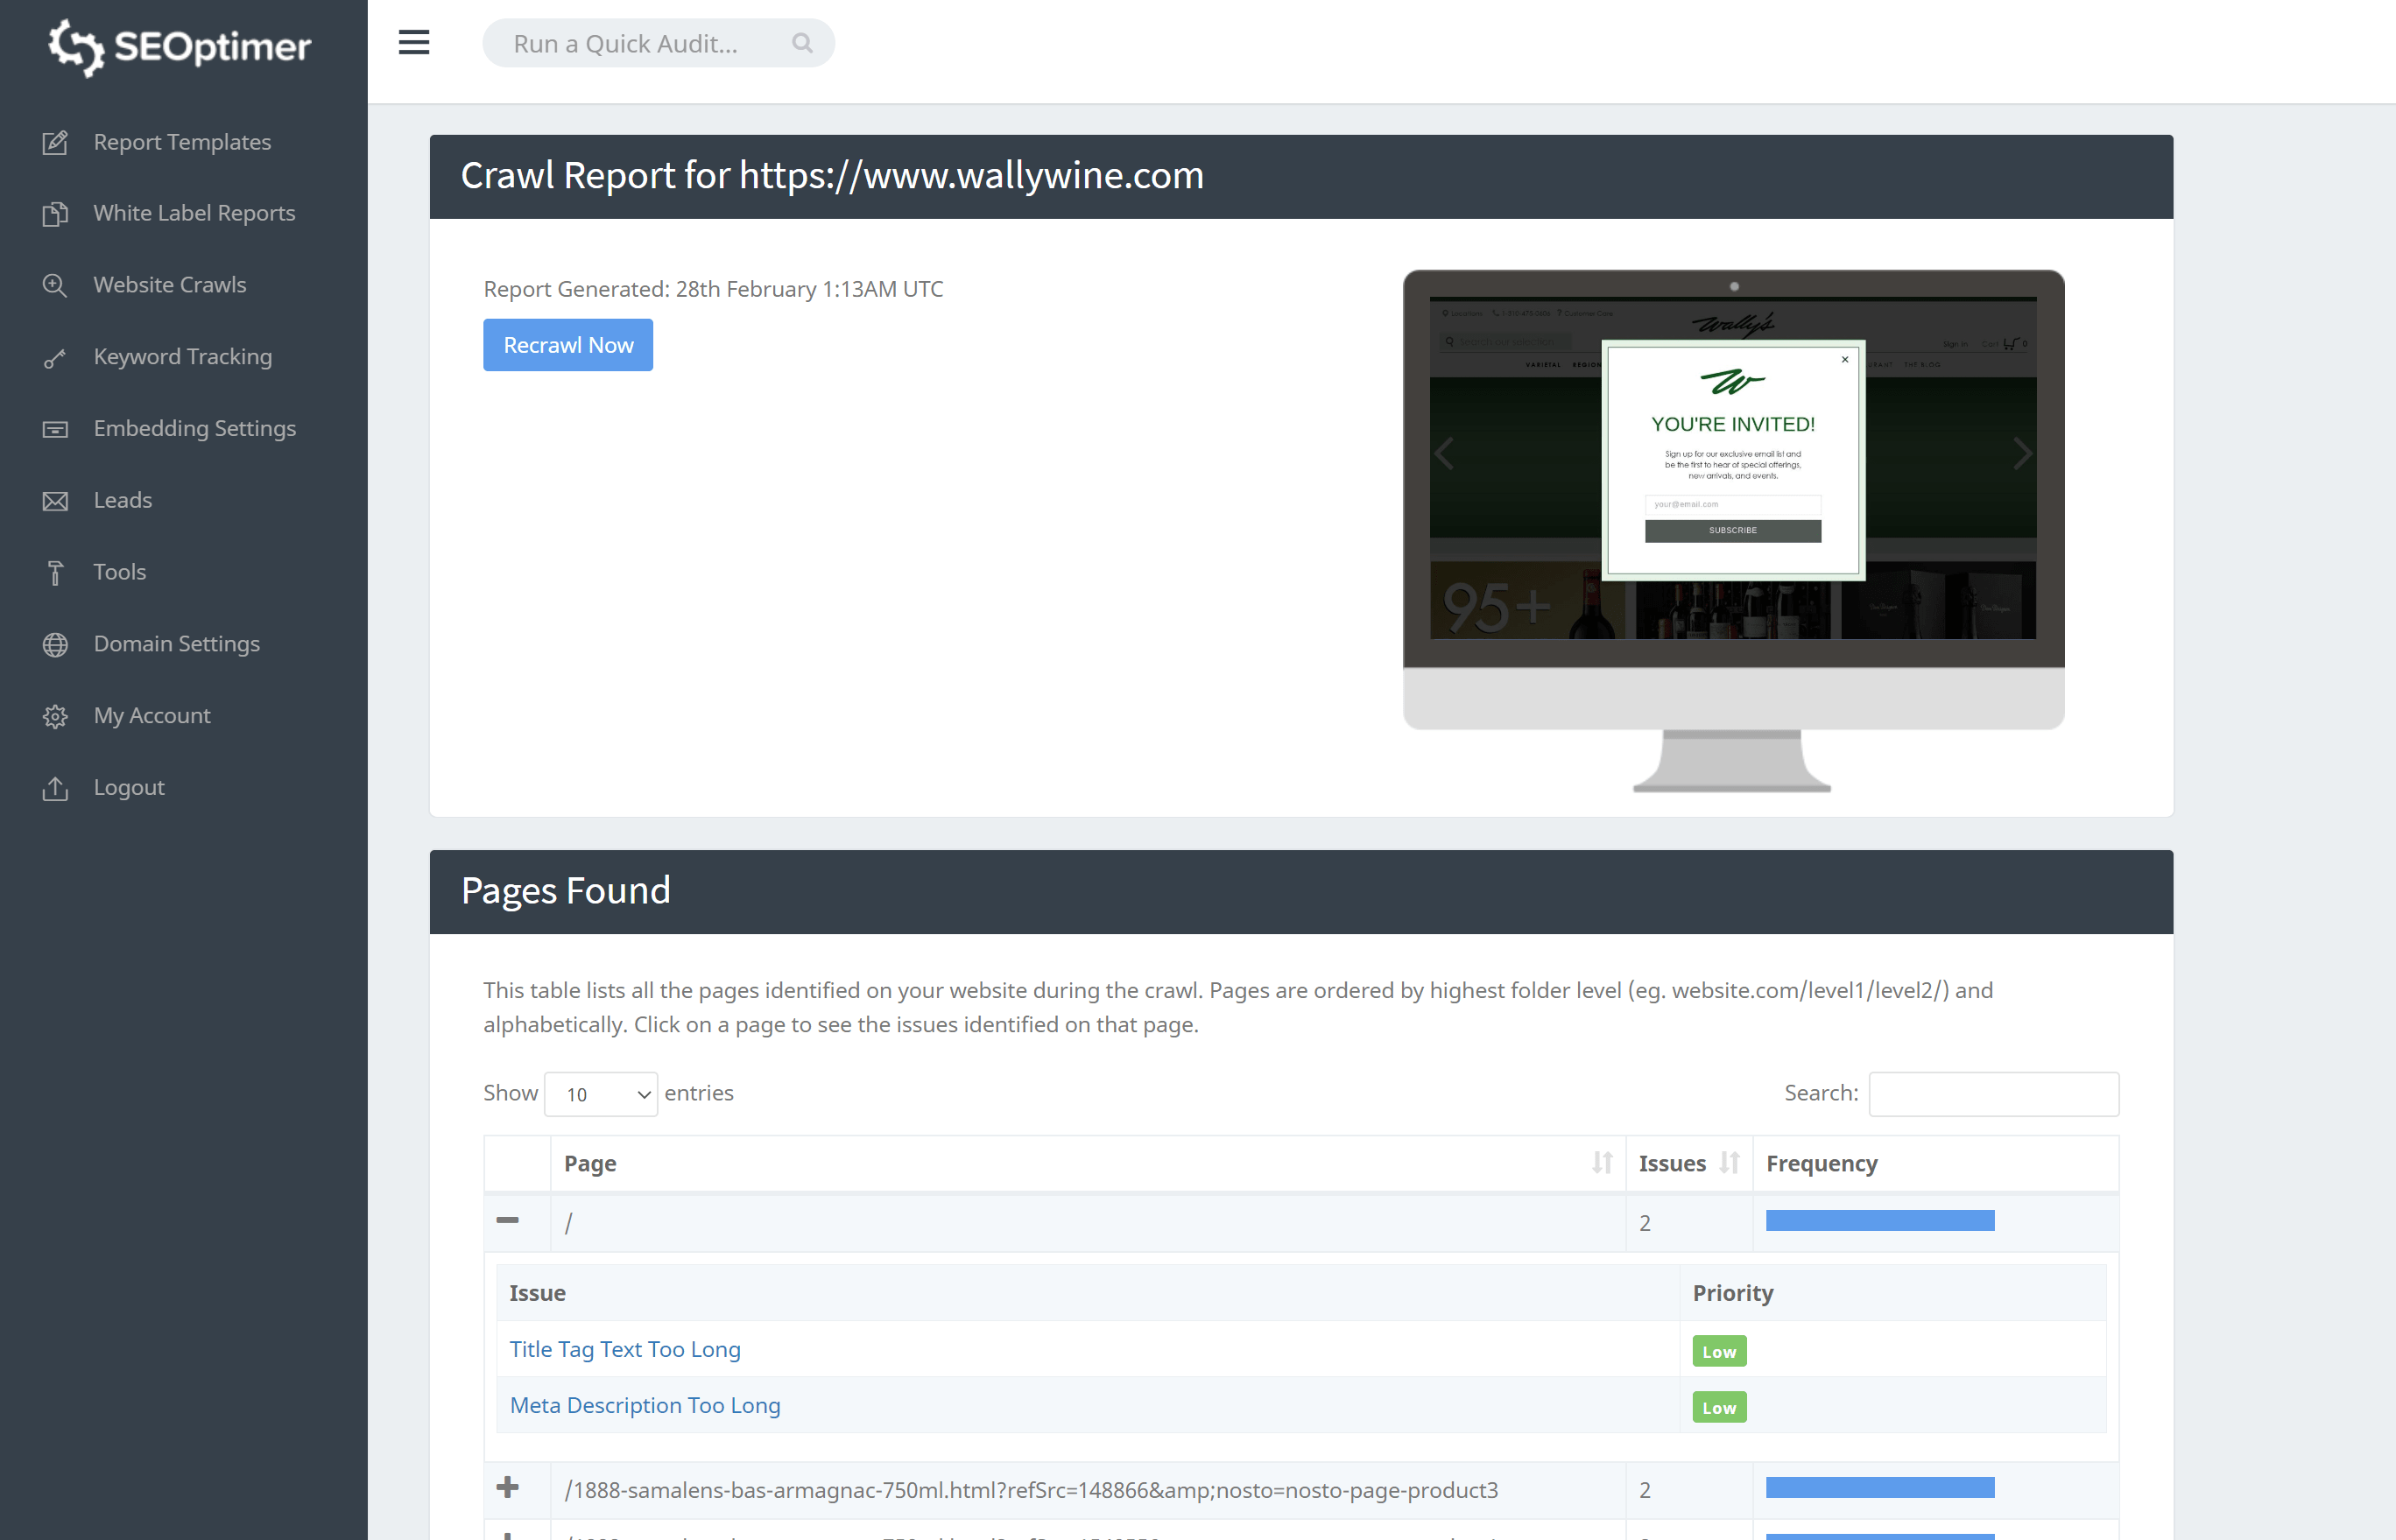Click the Embedding Settings sidebar icon
Image resolution: width=2396 pixels, height=1540 pixels.
tap(54, 428)
